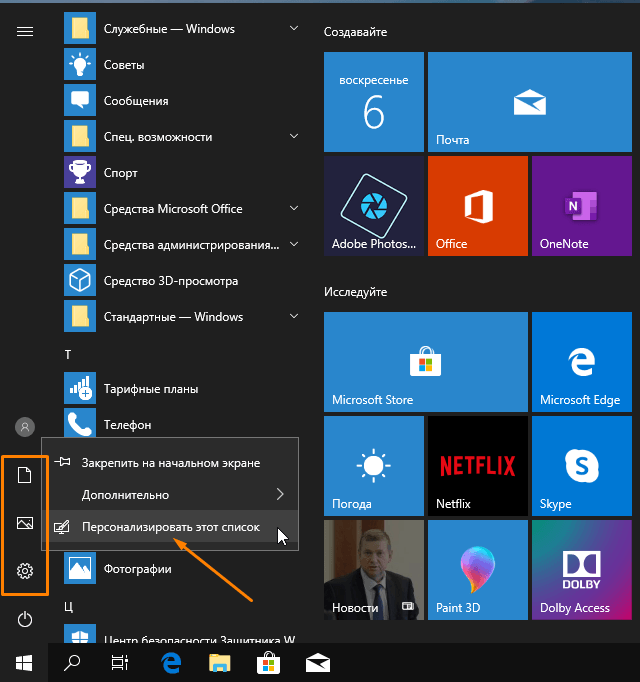Open Центр безопасности Защитника Windows entry
The image size is (640, 682).
coord(182,634)
